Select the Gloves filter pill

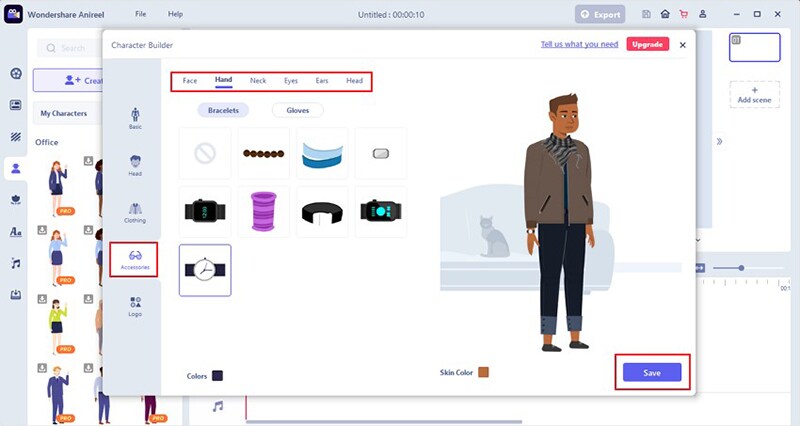pos(297,110)
